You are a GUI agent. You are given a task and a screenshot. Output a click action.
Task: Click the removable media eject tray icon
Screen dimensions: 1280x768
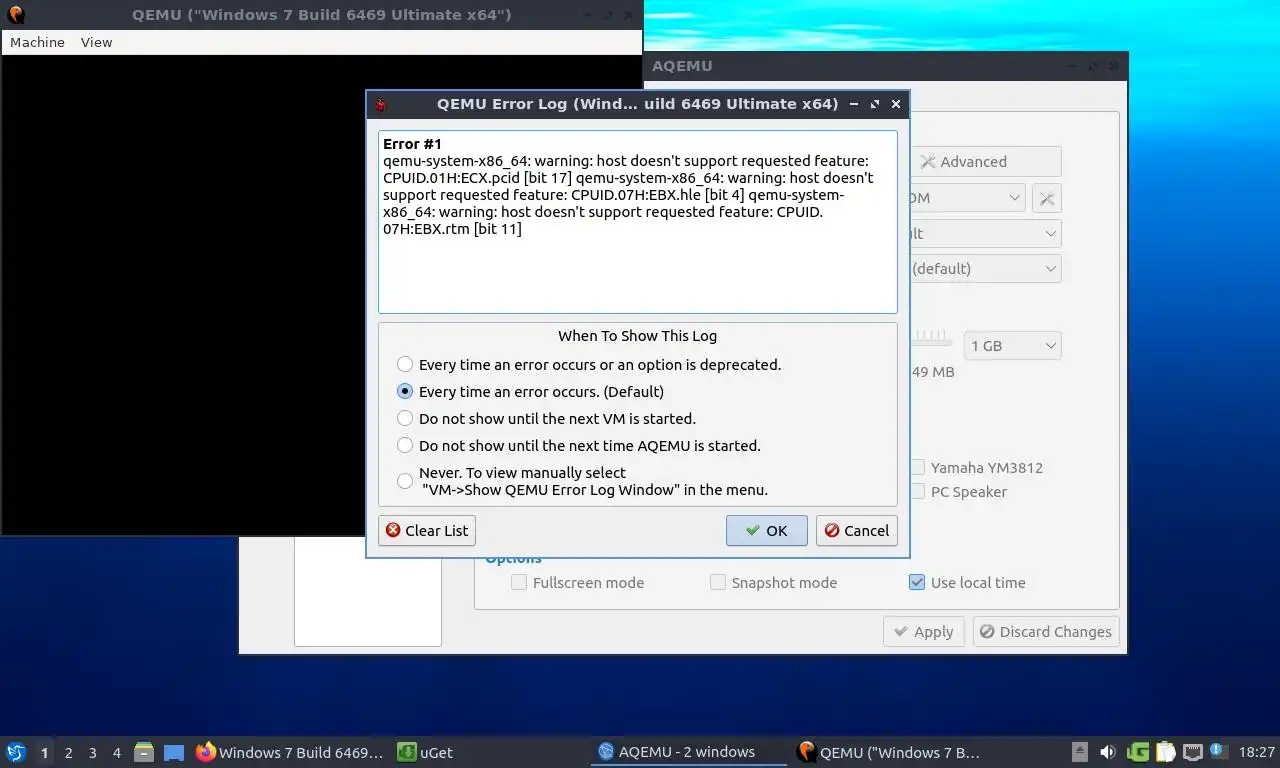click(1080, 752)
